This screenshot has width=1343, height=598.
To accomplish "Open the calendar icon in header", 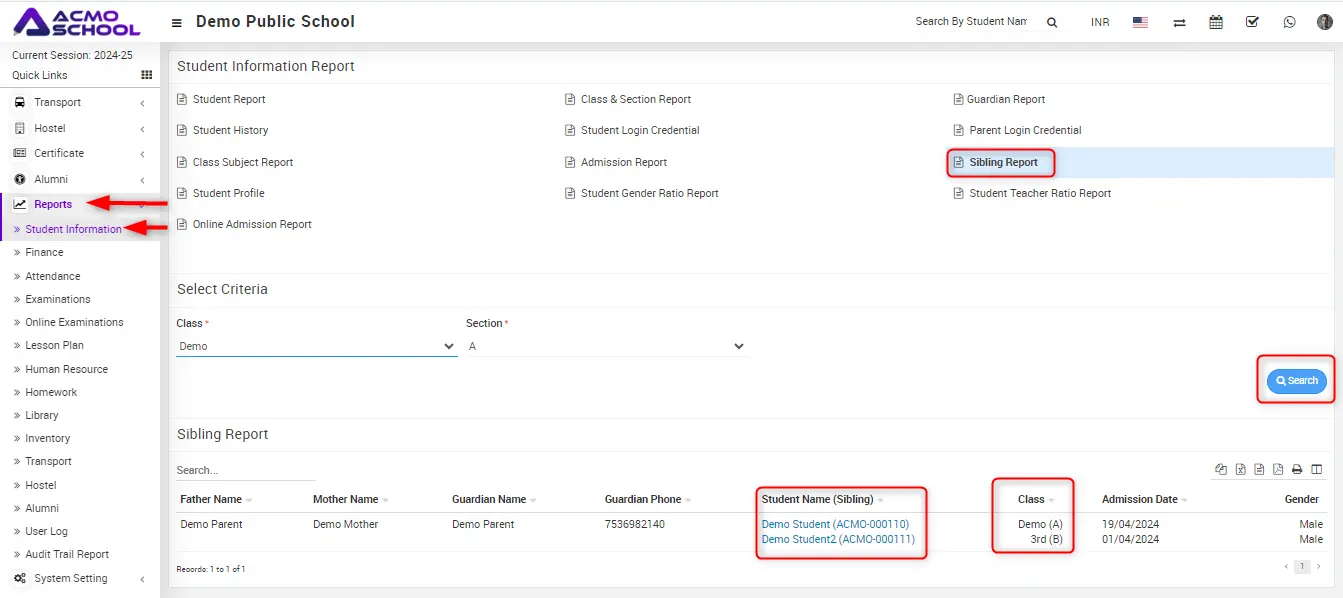I will [x=1216, y=22].
